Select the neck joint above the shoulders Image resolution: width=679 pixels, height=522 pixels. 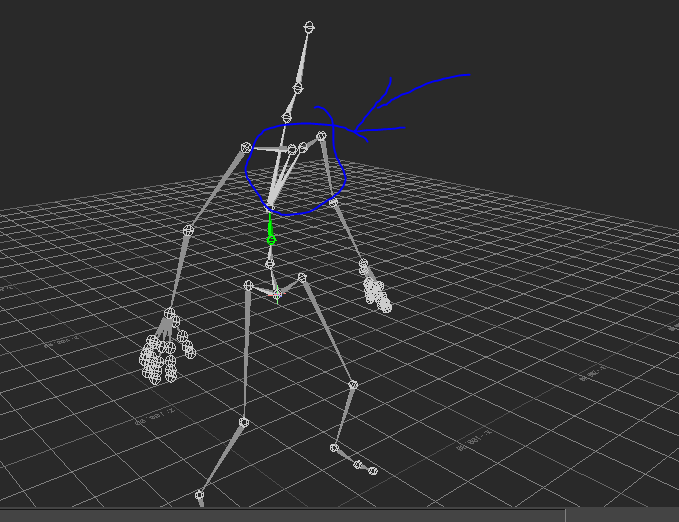pos(287,117)
